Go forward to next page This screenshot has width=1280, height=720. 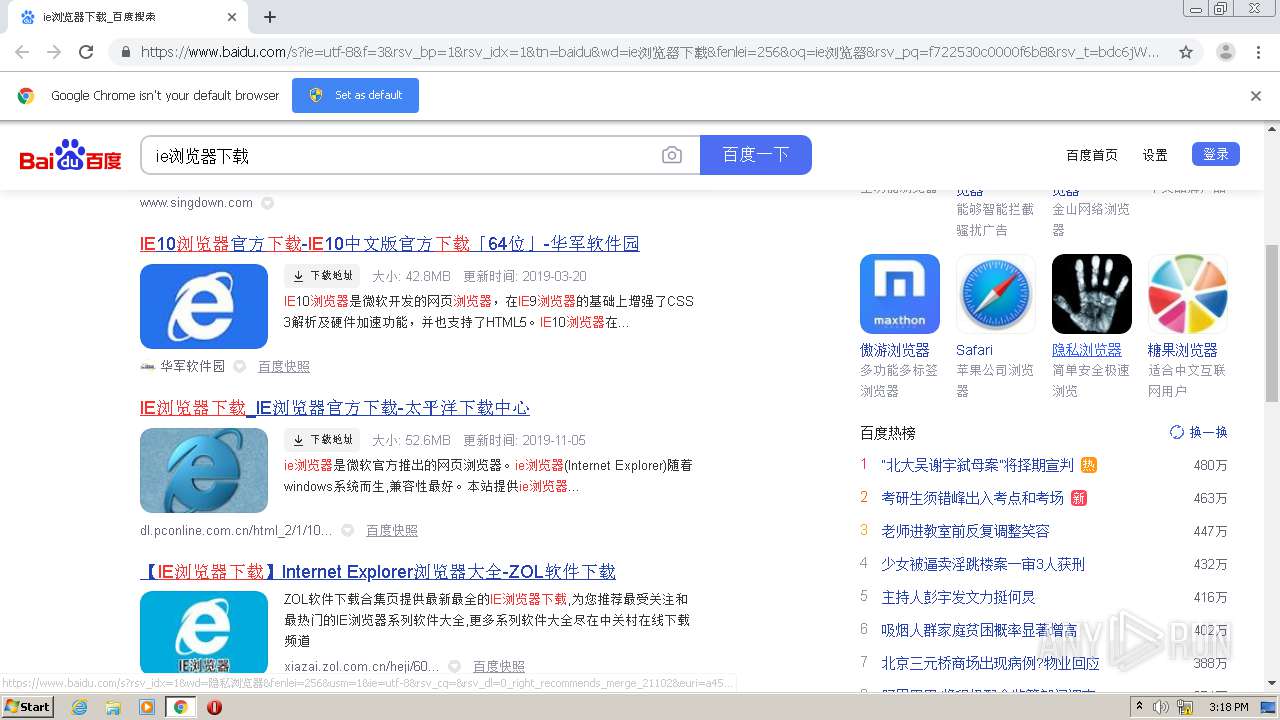[54, 52]
